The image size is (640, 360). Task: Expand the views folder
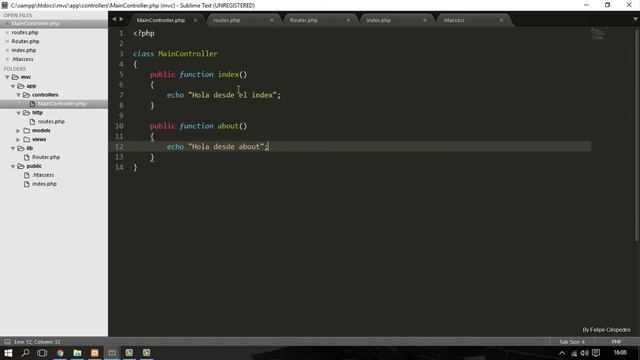pos(18,140)
